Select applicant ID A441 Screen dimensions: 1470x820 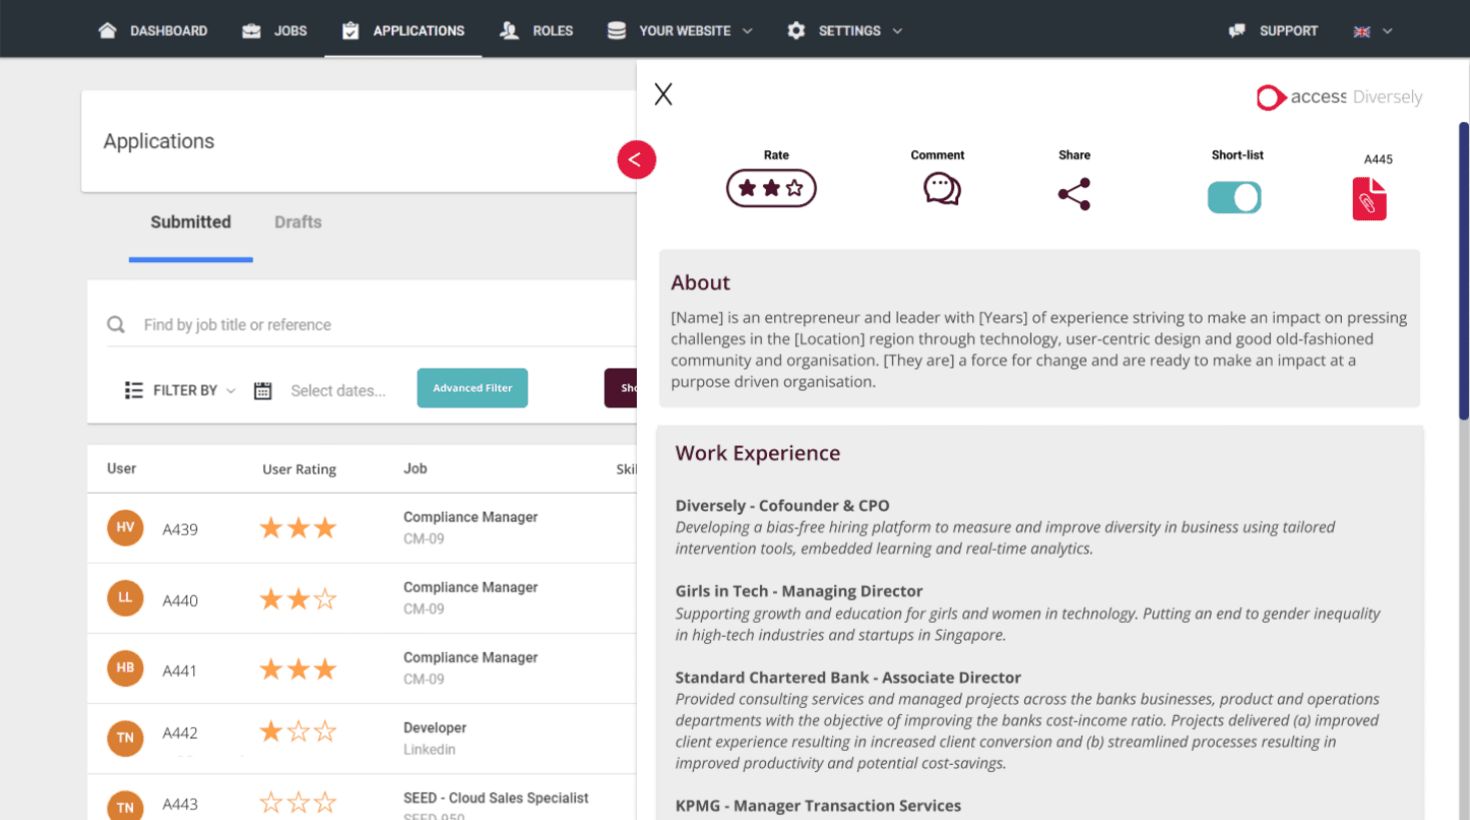tap(180, 670)
